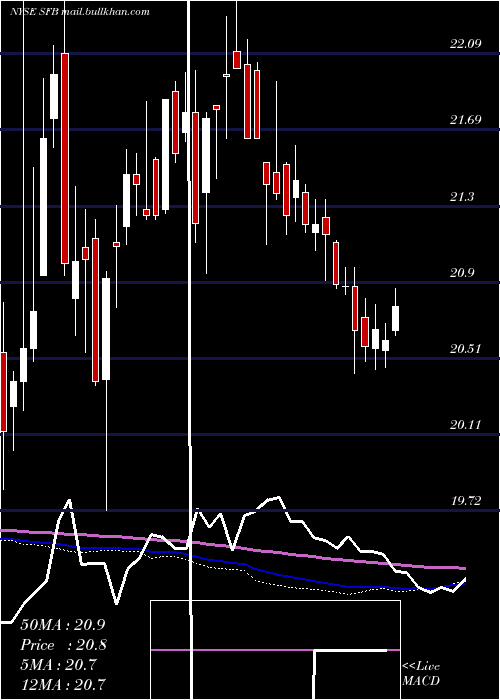This screenshot has width=500, height=700.
Task: Click the 21.69 price level label
Action: [466, 120]
